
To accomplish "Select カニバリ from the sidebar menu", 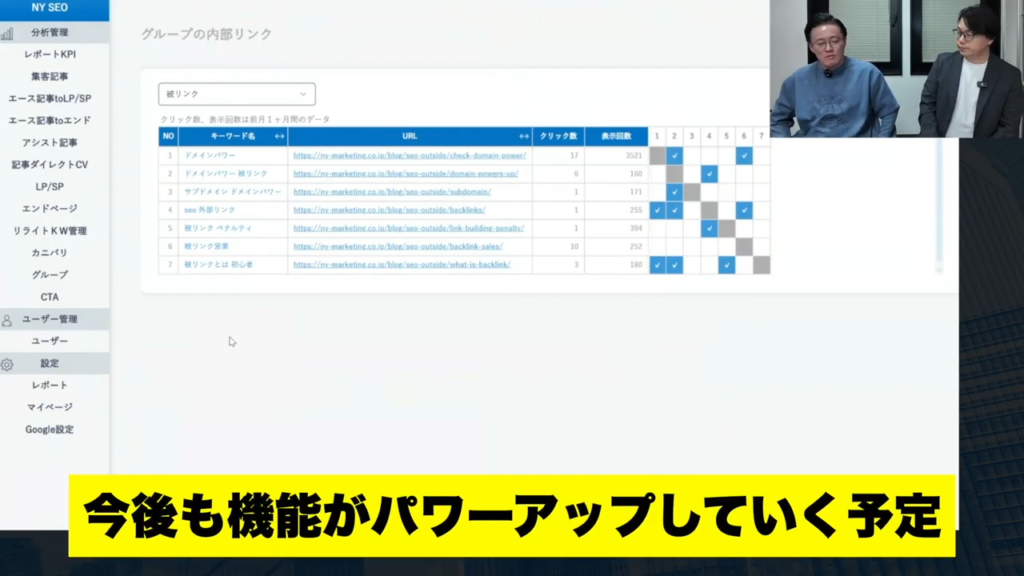I will (50, 253).
